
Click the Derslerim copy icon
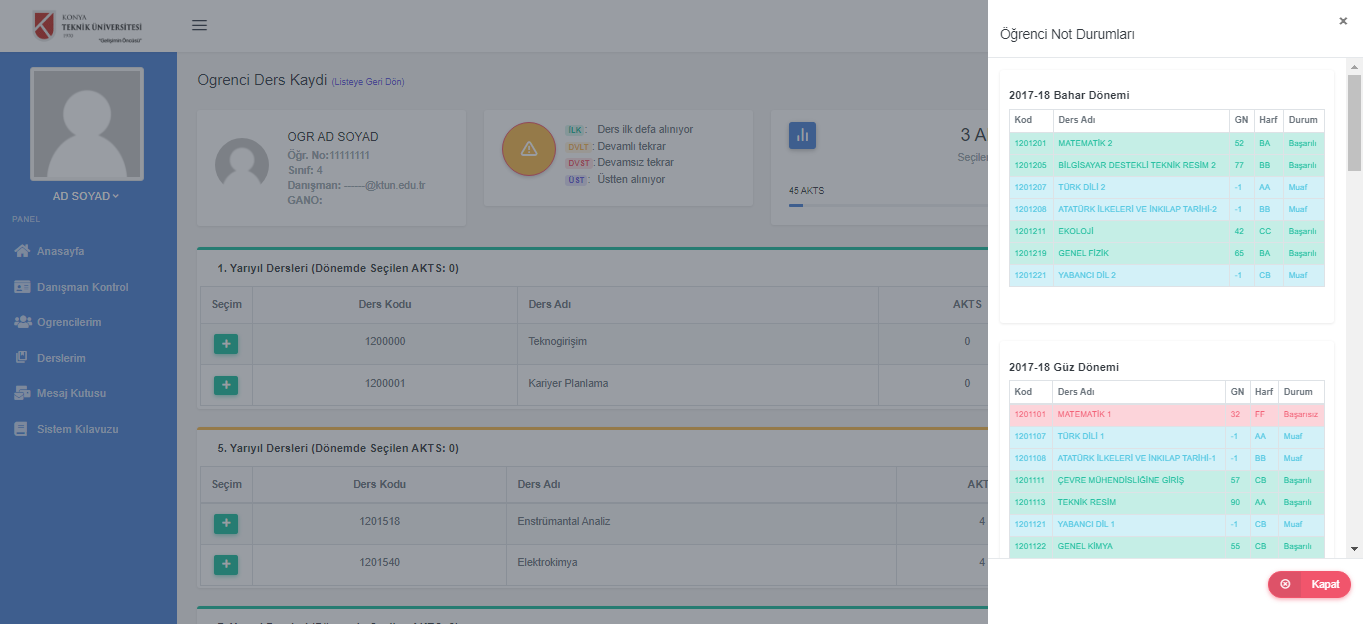(x=22, y=358)
